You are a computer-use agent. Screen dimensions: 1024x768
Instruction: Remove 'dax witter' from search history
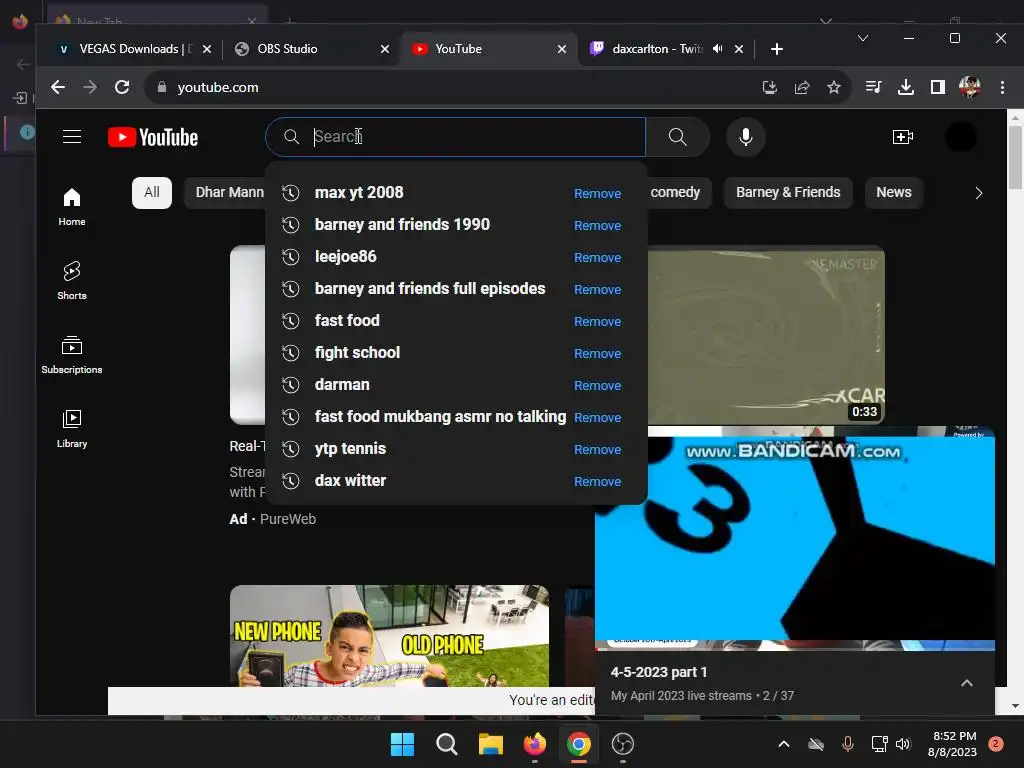(597, 481)
